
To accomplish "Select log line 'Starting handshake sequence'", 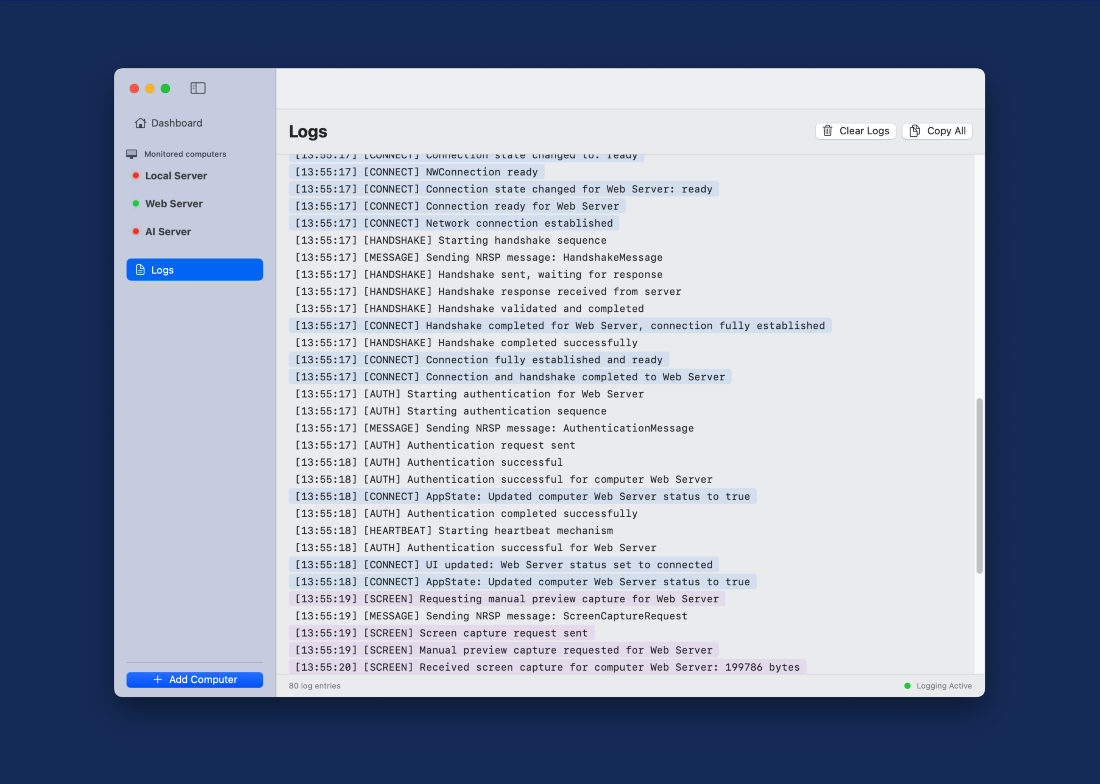I will (450, 241).
